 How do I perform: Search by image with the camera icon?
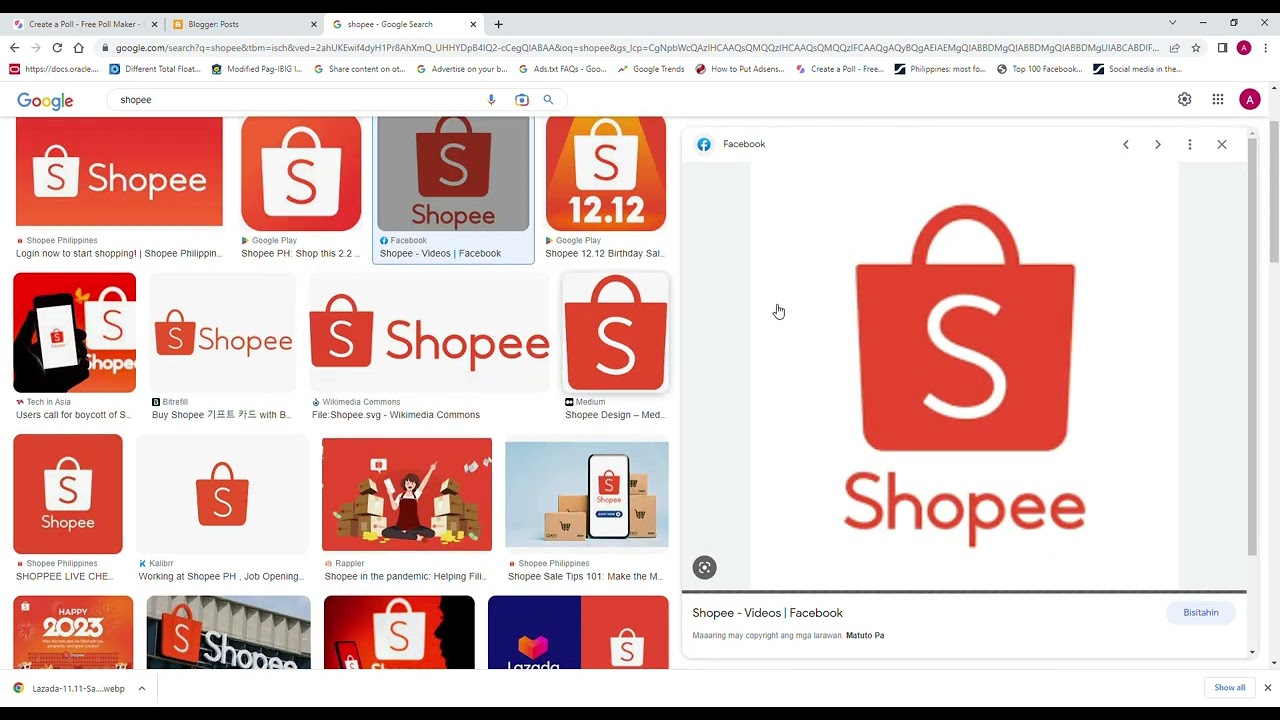click(521, 100)
